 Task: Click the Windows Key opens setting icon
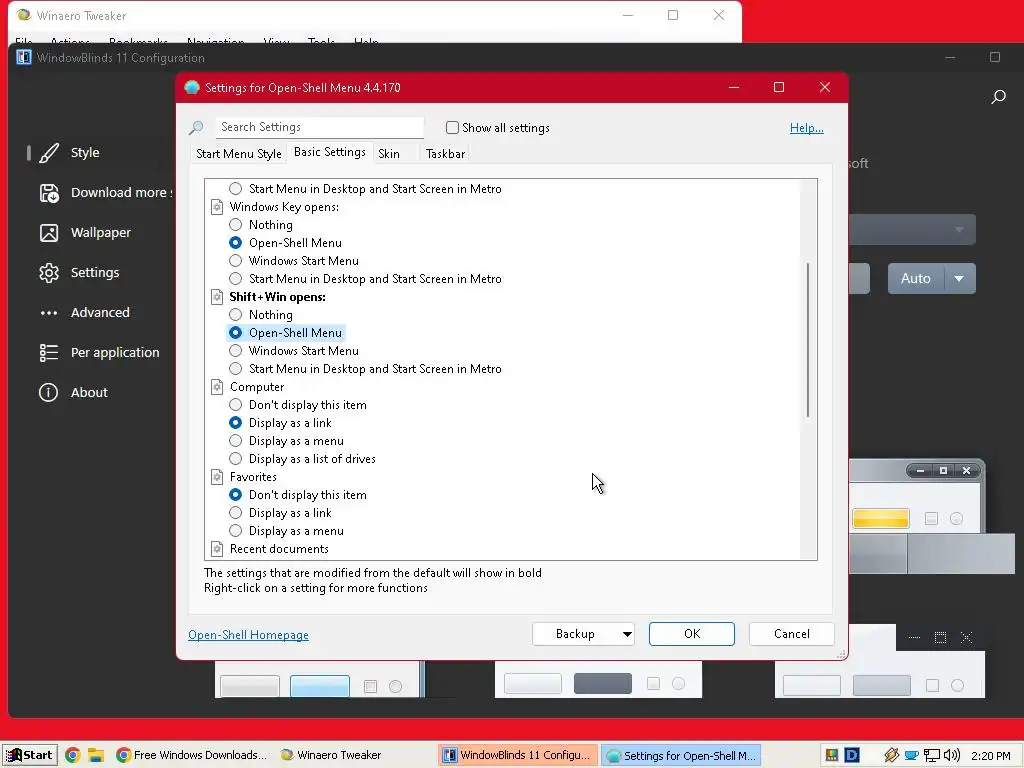[217, 207]
